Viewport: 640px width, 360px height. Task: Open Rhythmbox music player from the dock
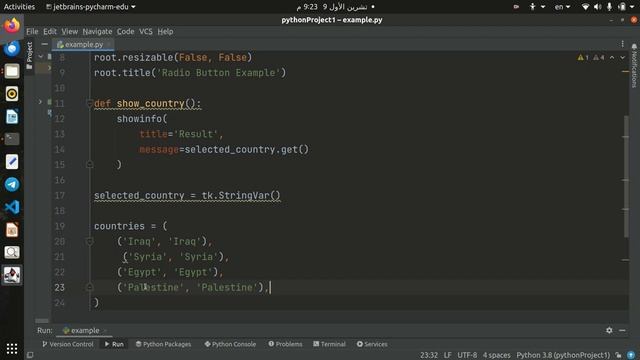pyautogui.click(x=12, y=94)
